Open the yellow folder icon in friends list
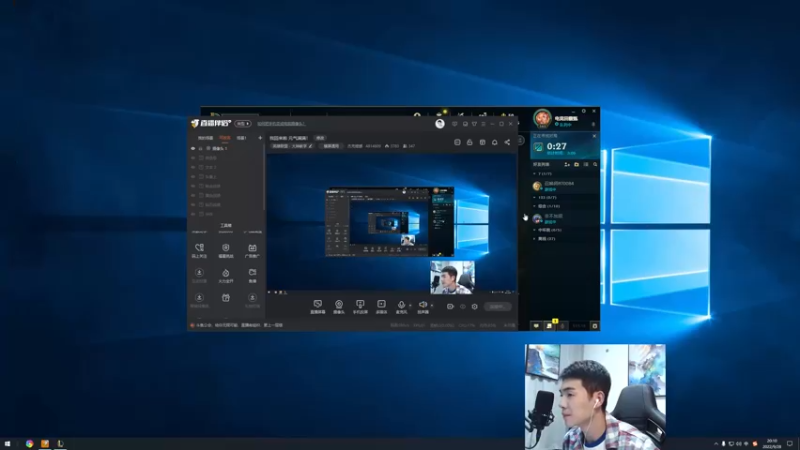 coord(577,165)
